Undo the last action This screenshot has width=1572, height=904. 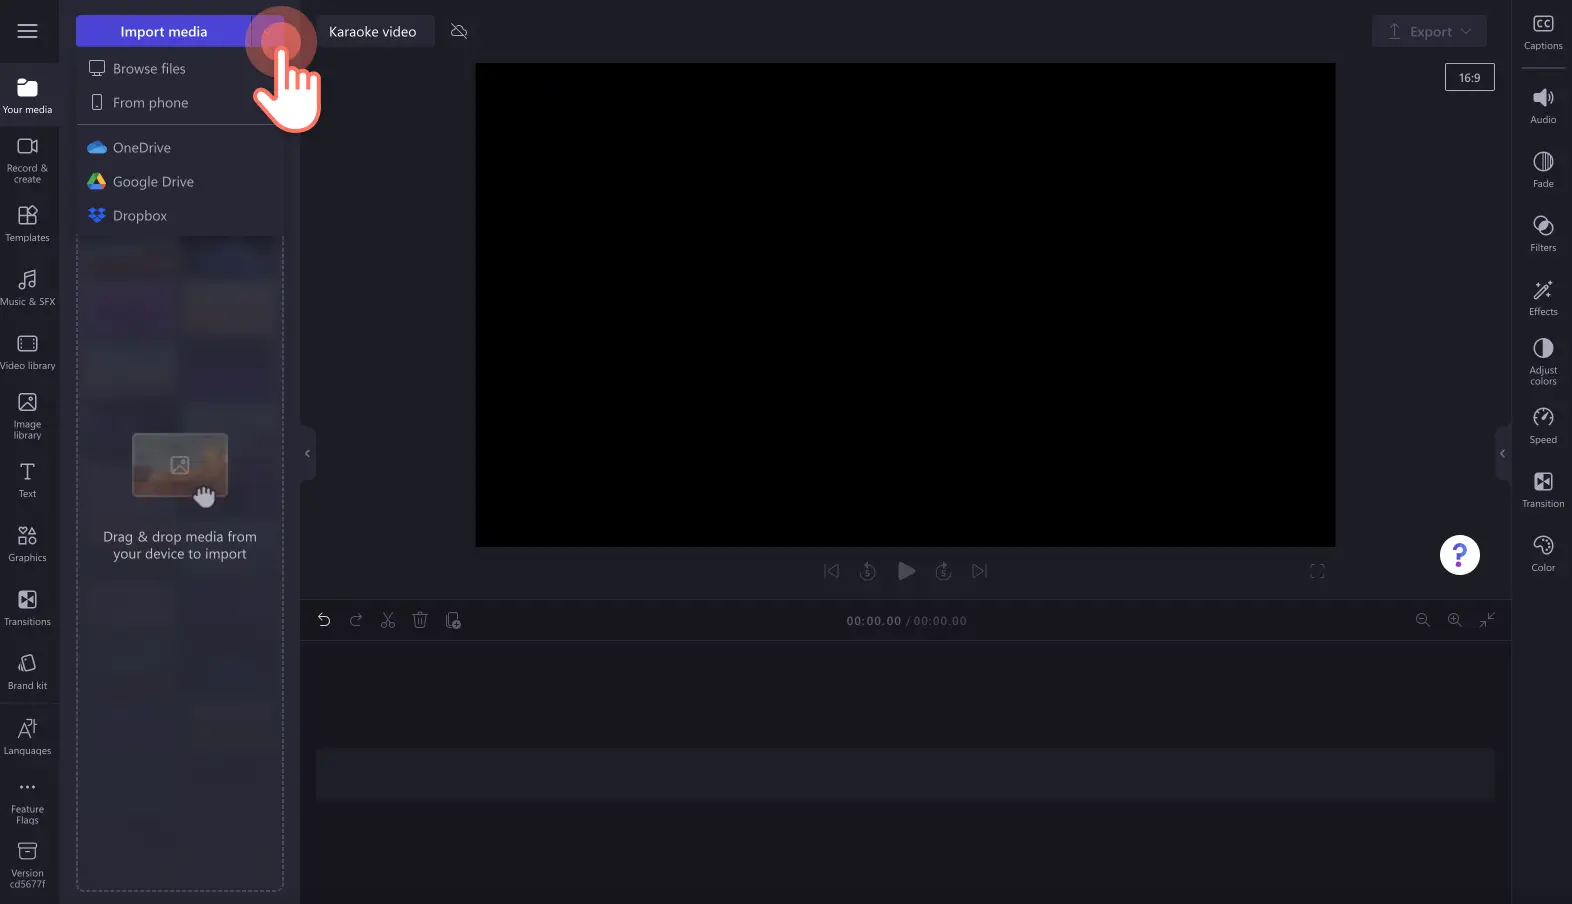point(324,621)
